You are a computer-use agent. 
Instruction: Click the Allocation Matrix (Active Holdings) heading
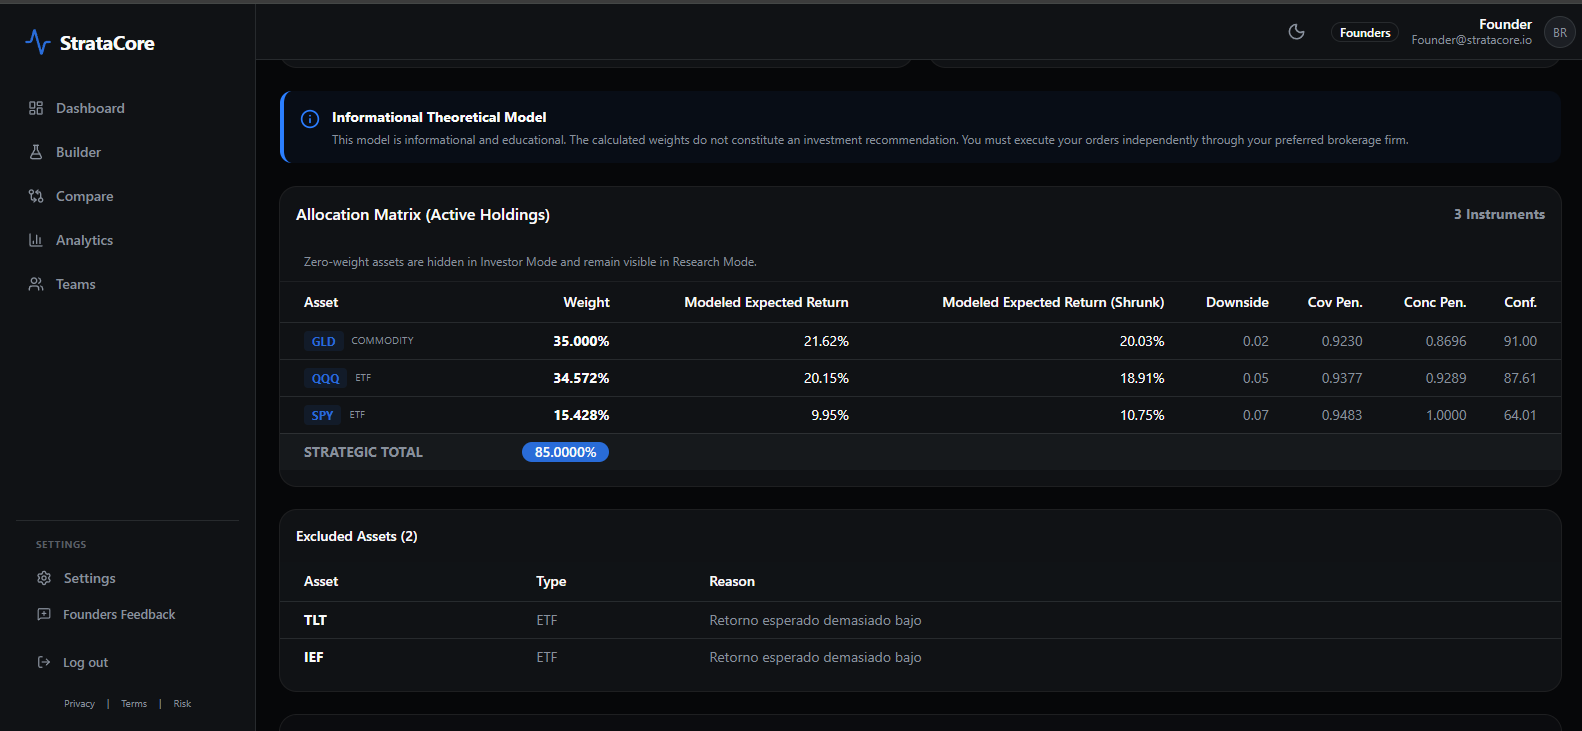423,215
